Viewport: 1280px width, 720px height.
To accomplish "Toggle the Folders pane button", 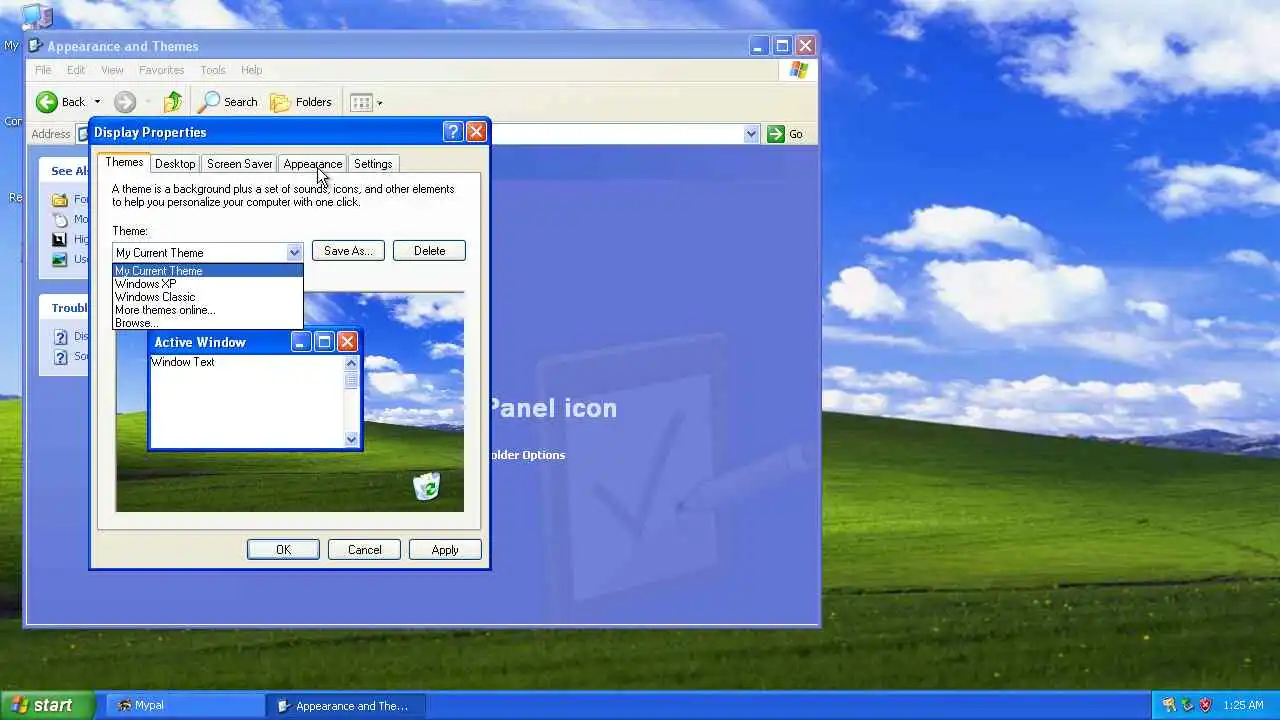I will (301, 102).
